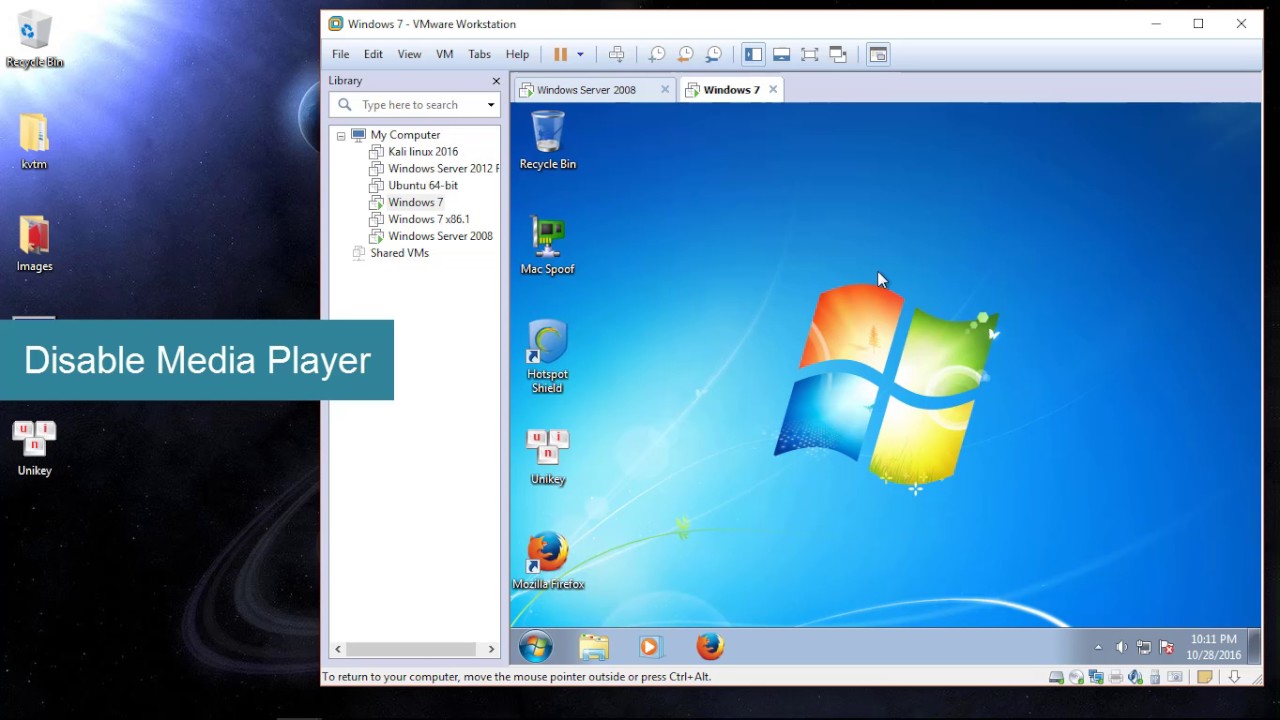Select Windows 7 in the library tree
Image resolution: width=1280 pixels, height=720 pixels.
(406, 202)
